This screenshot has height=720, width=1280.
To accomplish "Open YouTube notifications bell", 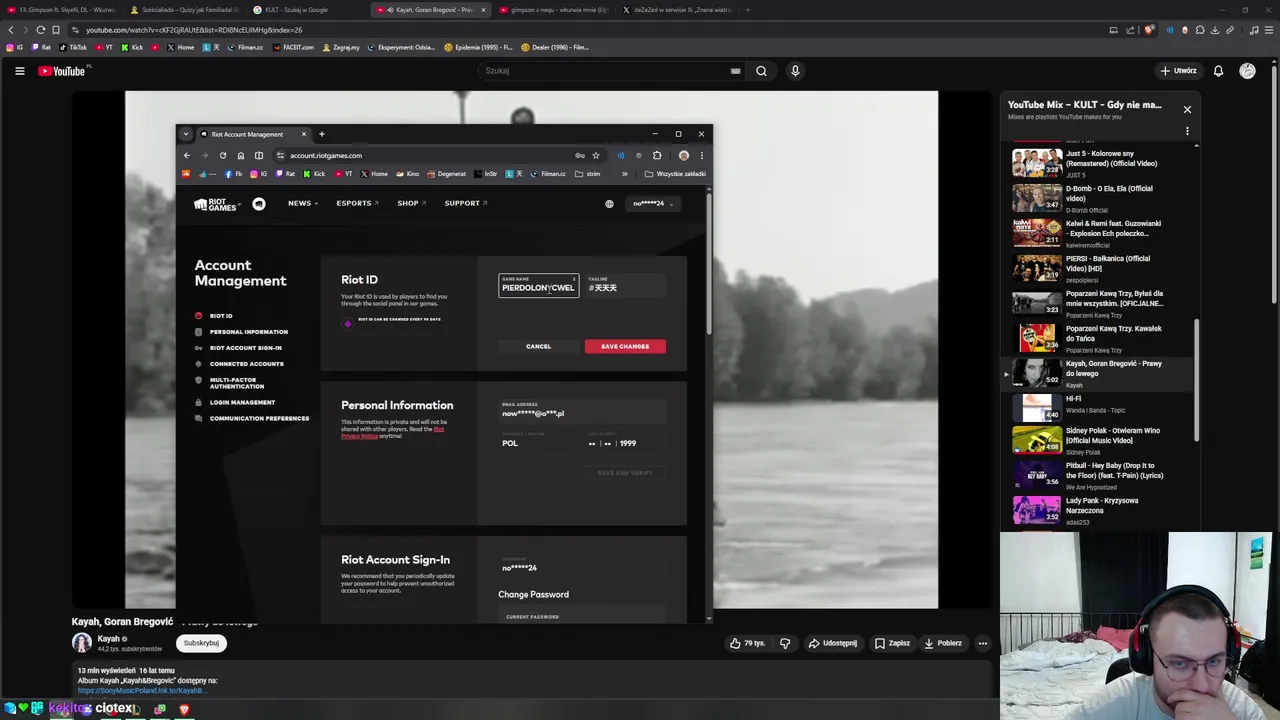I will click(x=1218, y=71).
